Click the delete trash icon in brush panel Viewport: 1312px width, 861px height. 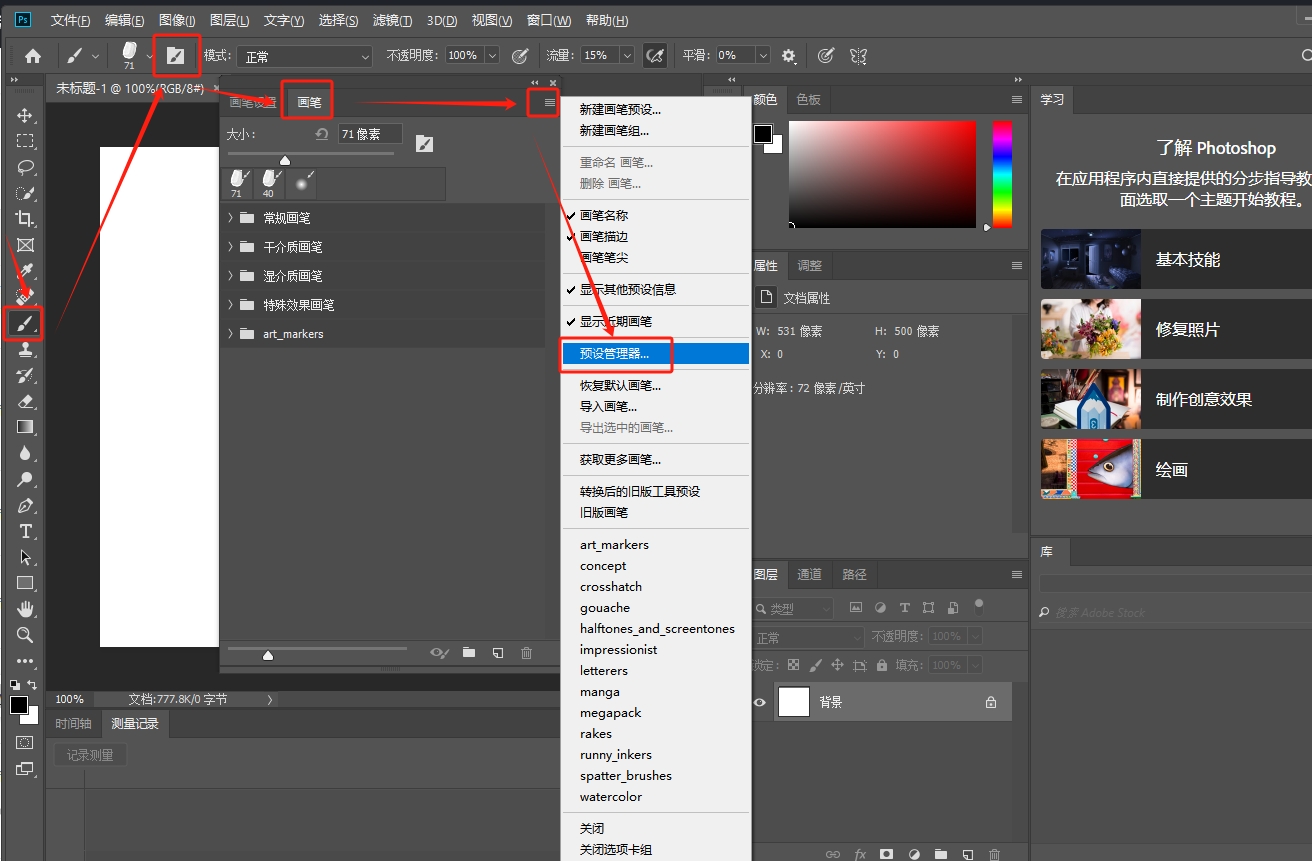point(526,653)
